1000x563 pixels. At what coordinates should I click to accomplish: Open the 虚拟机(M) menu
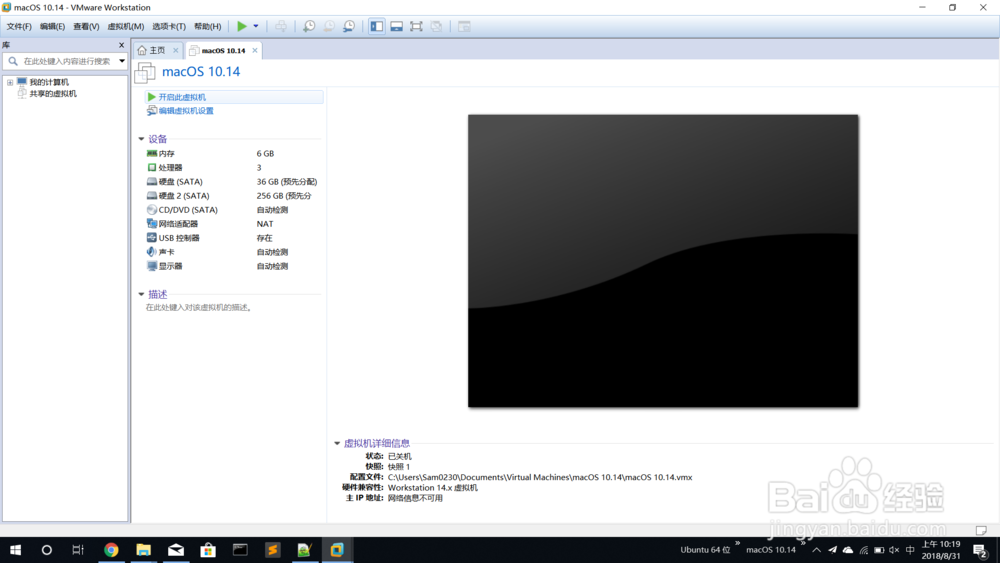tap(126, 26)
